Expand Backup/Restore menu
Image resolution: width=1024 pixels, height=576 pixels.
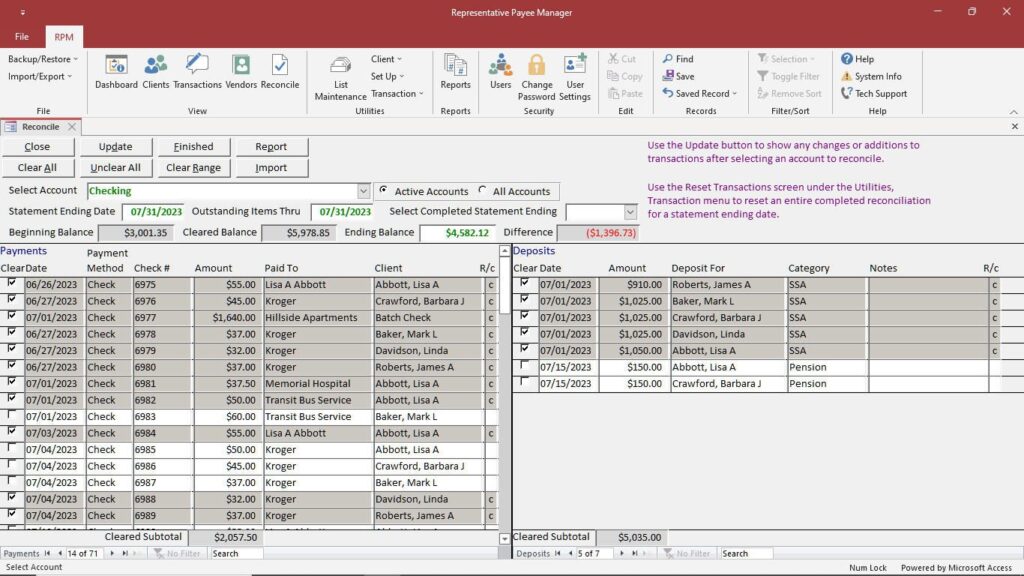pos(42,59)
